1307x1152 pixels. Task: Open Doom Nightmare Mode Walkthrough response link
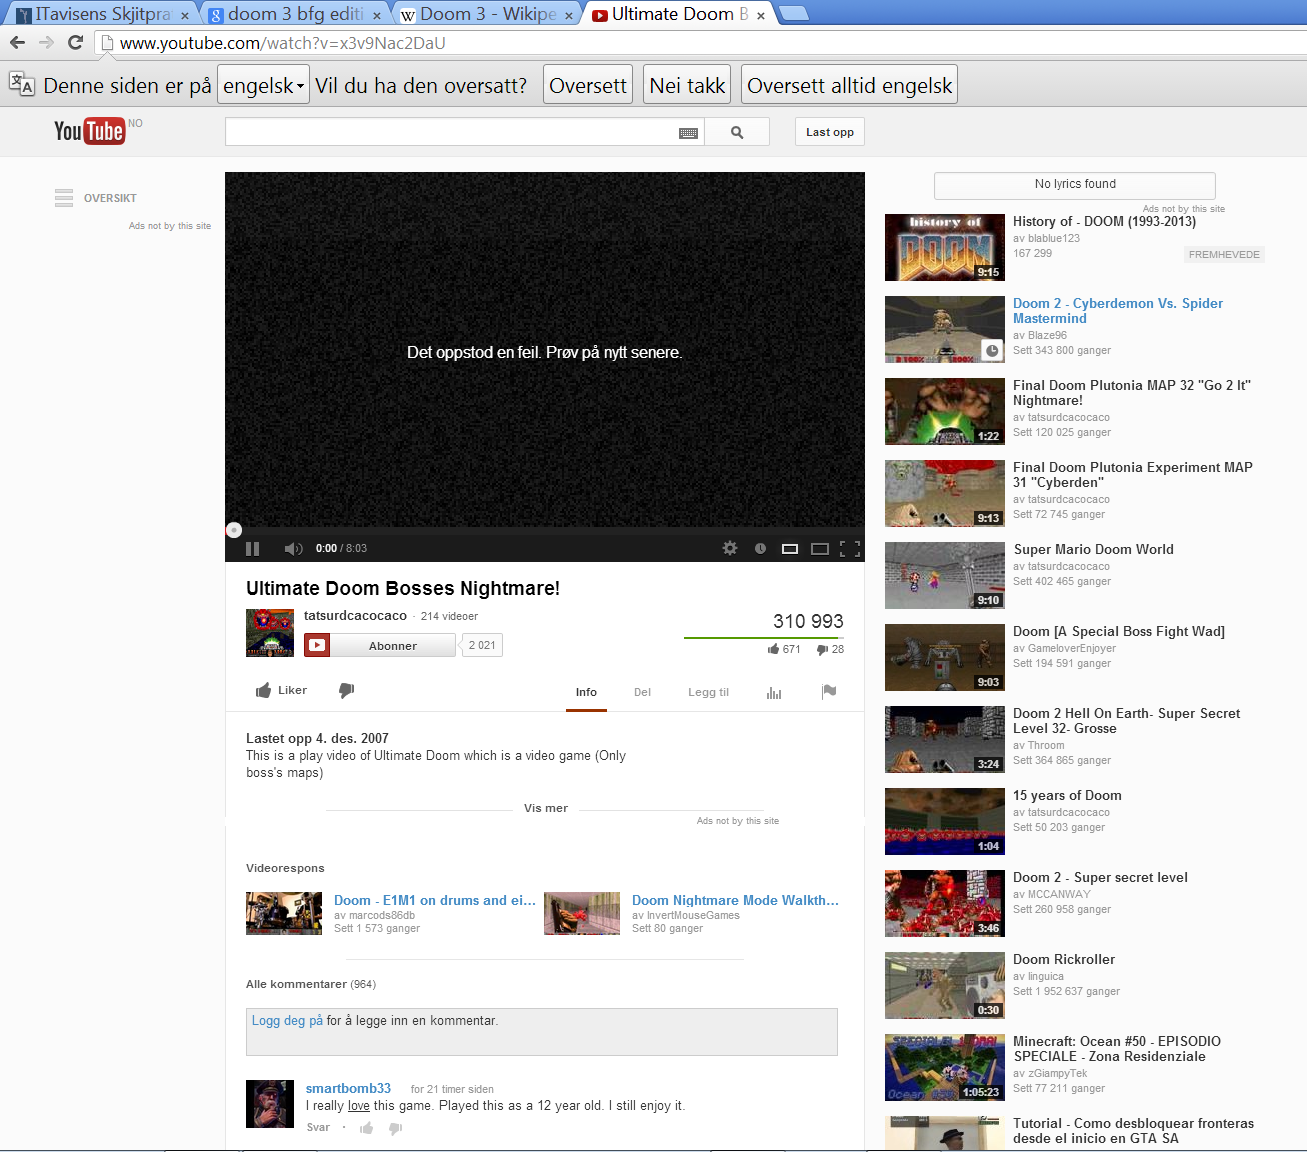click(x=735, y=900)
